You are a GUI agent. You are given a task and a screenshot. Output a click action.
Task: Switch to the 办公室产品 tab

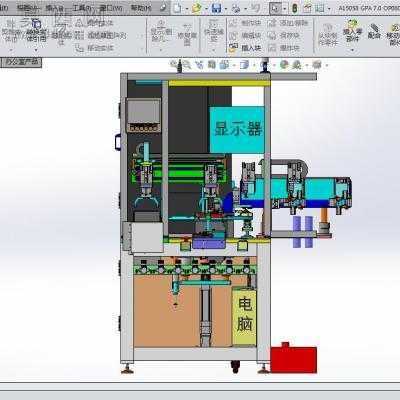tap(21, 62)
